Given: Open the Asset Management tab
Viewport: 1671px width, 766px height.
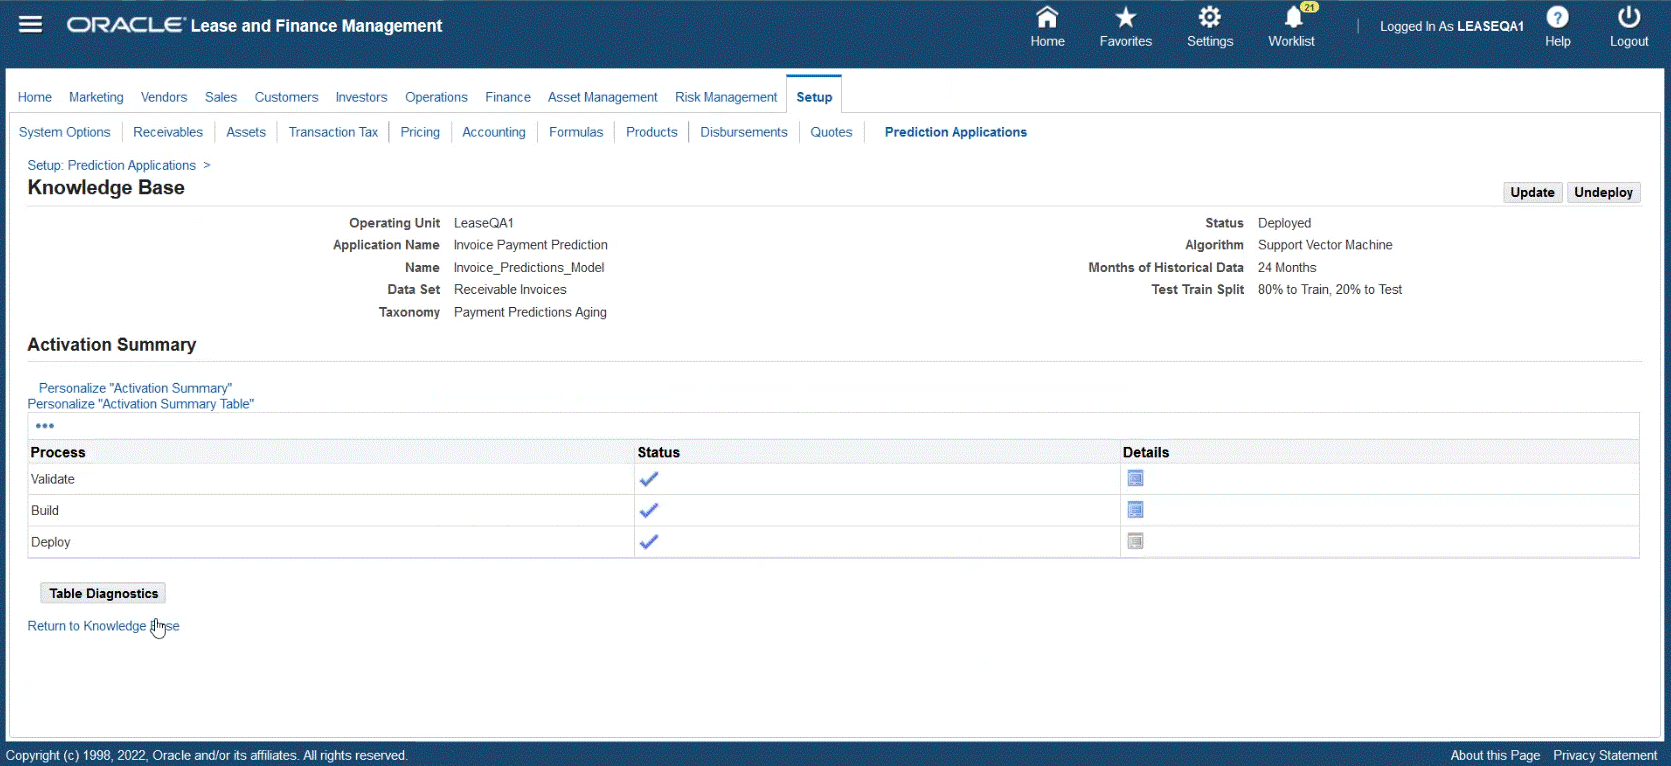Looking at the screenshot, I should 603,97.
